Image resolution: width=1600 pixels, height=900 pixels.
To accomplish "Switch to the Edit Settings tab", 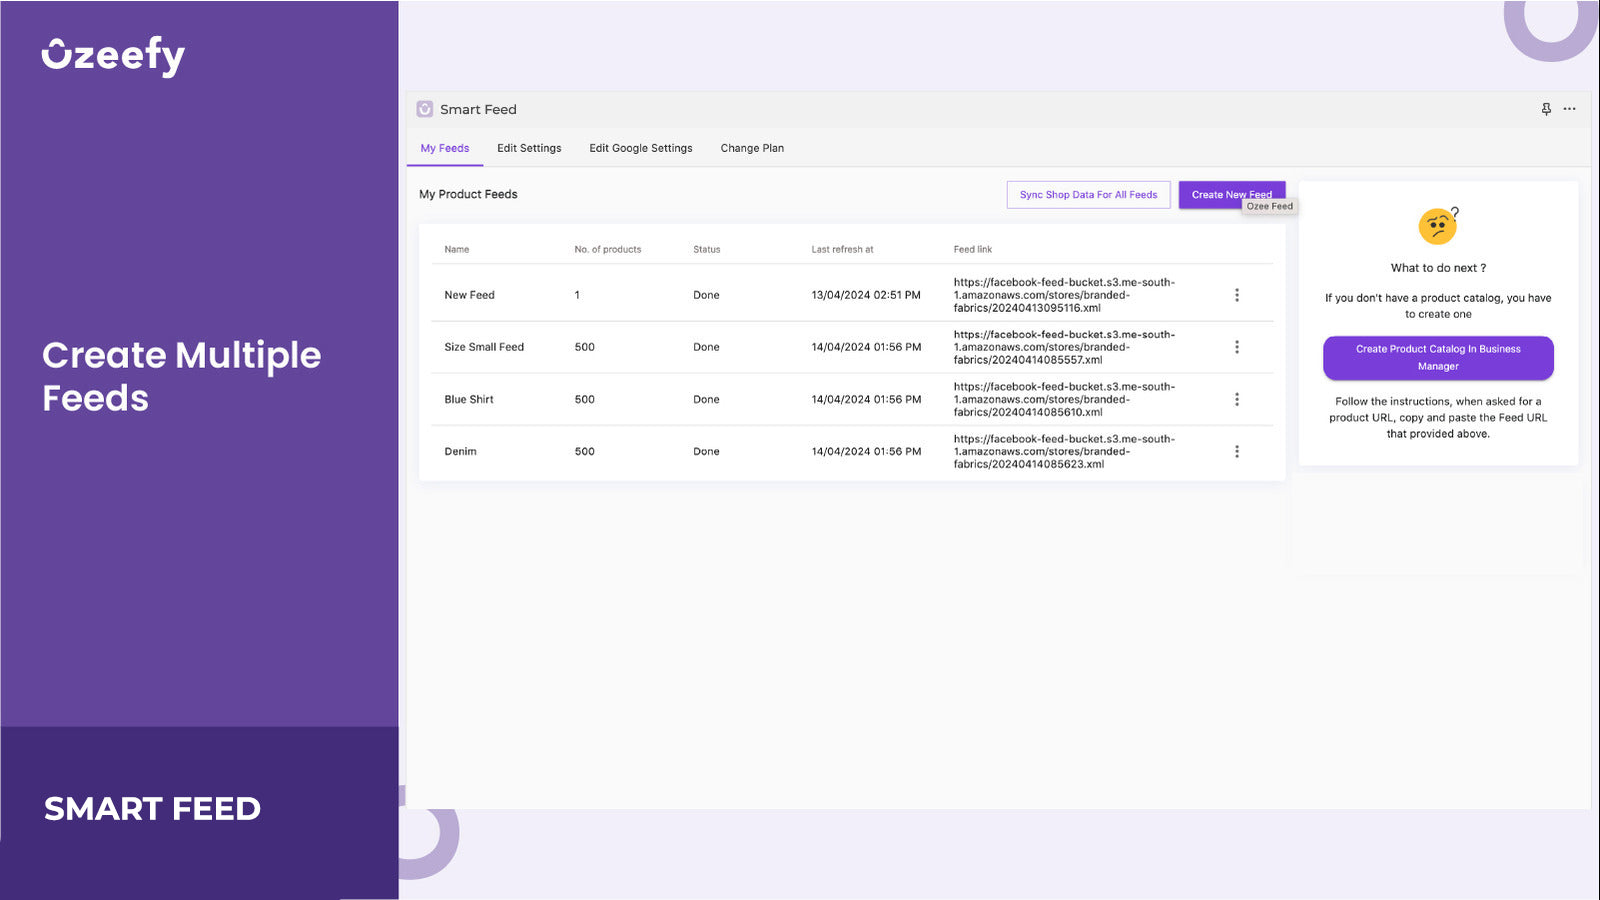I will [x=529, y=147].
